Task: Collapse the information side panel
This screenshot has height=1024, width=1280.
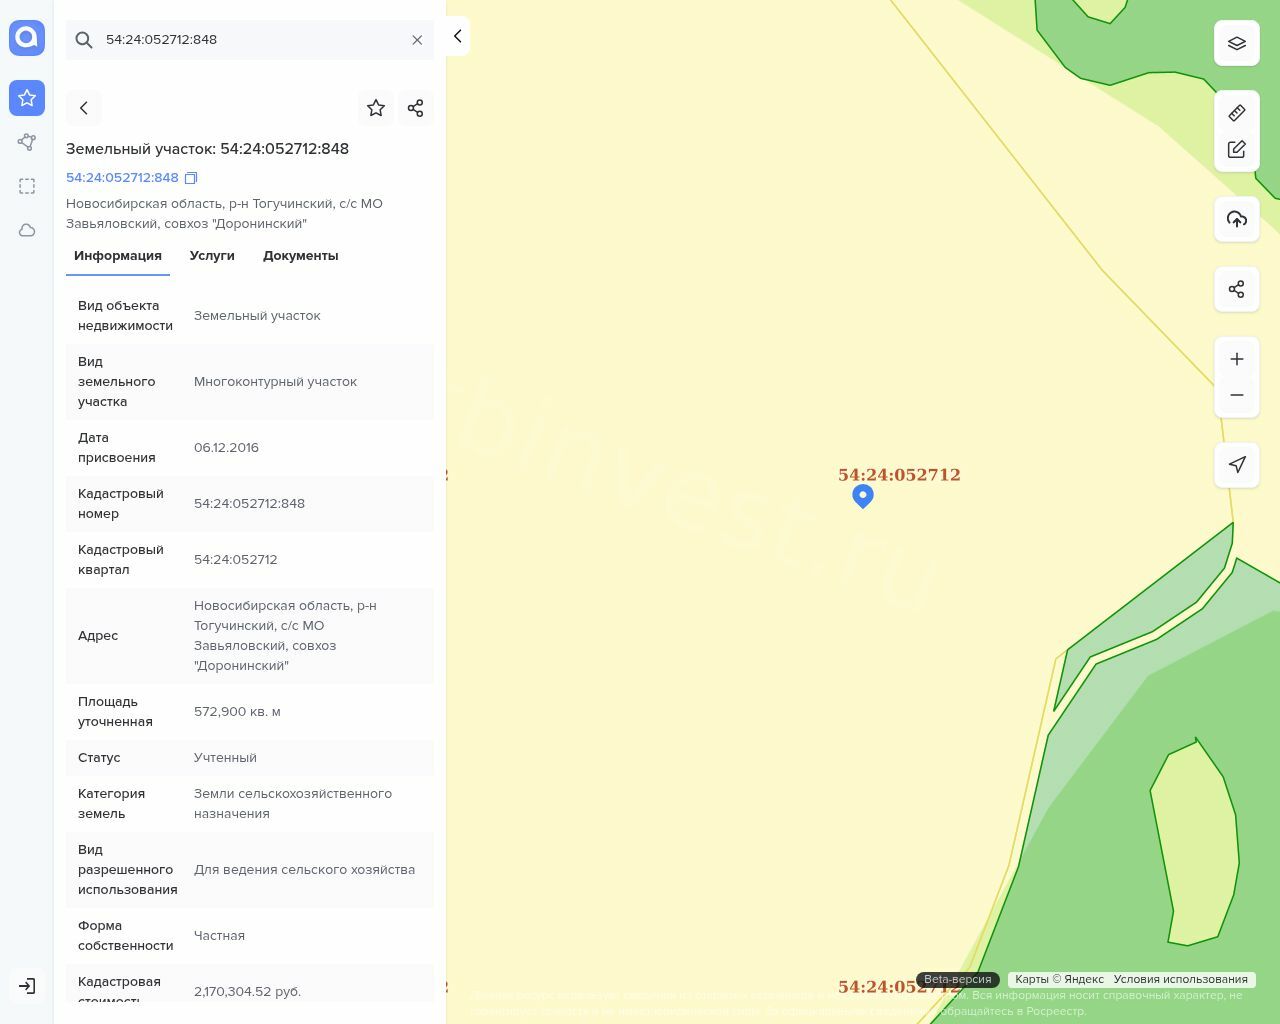Action: click(457, 37)
